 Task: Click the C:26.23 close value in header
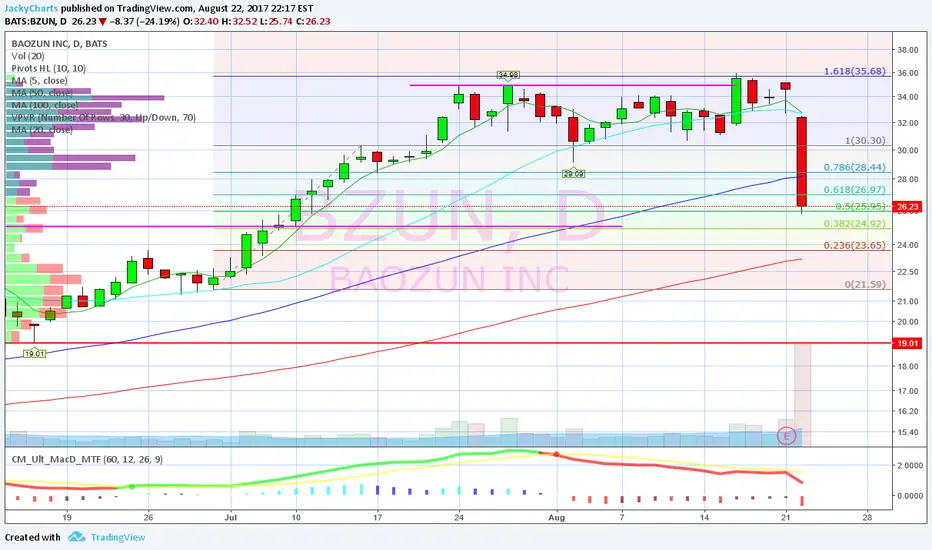click(x=313, y=21)
